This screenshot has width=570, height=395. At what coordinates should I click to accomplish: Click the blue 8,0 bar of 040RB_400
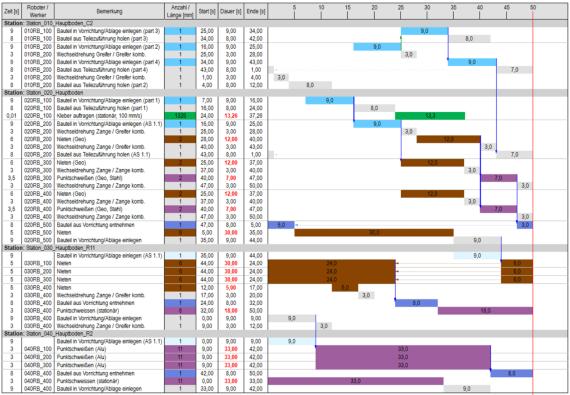click(x=511, y=373)
